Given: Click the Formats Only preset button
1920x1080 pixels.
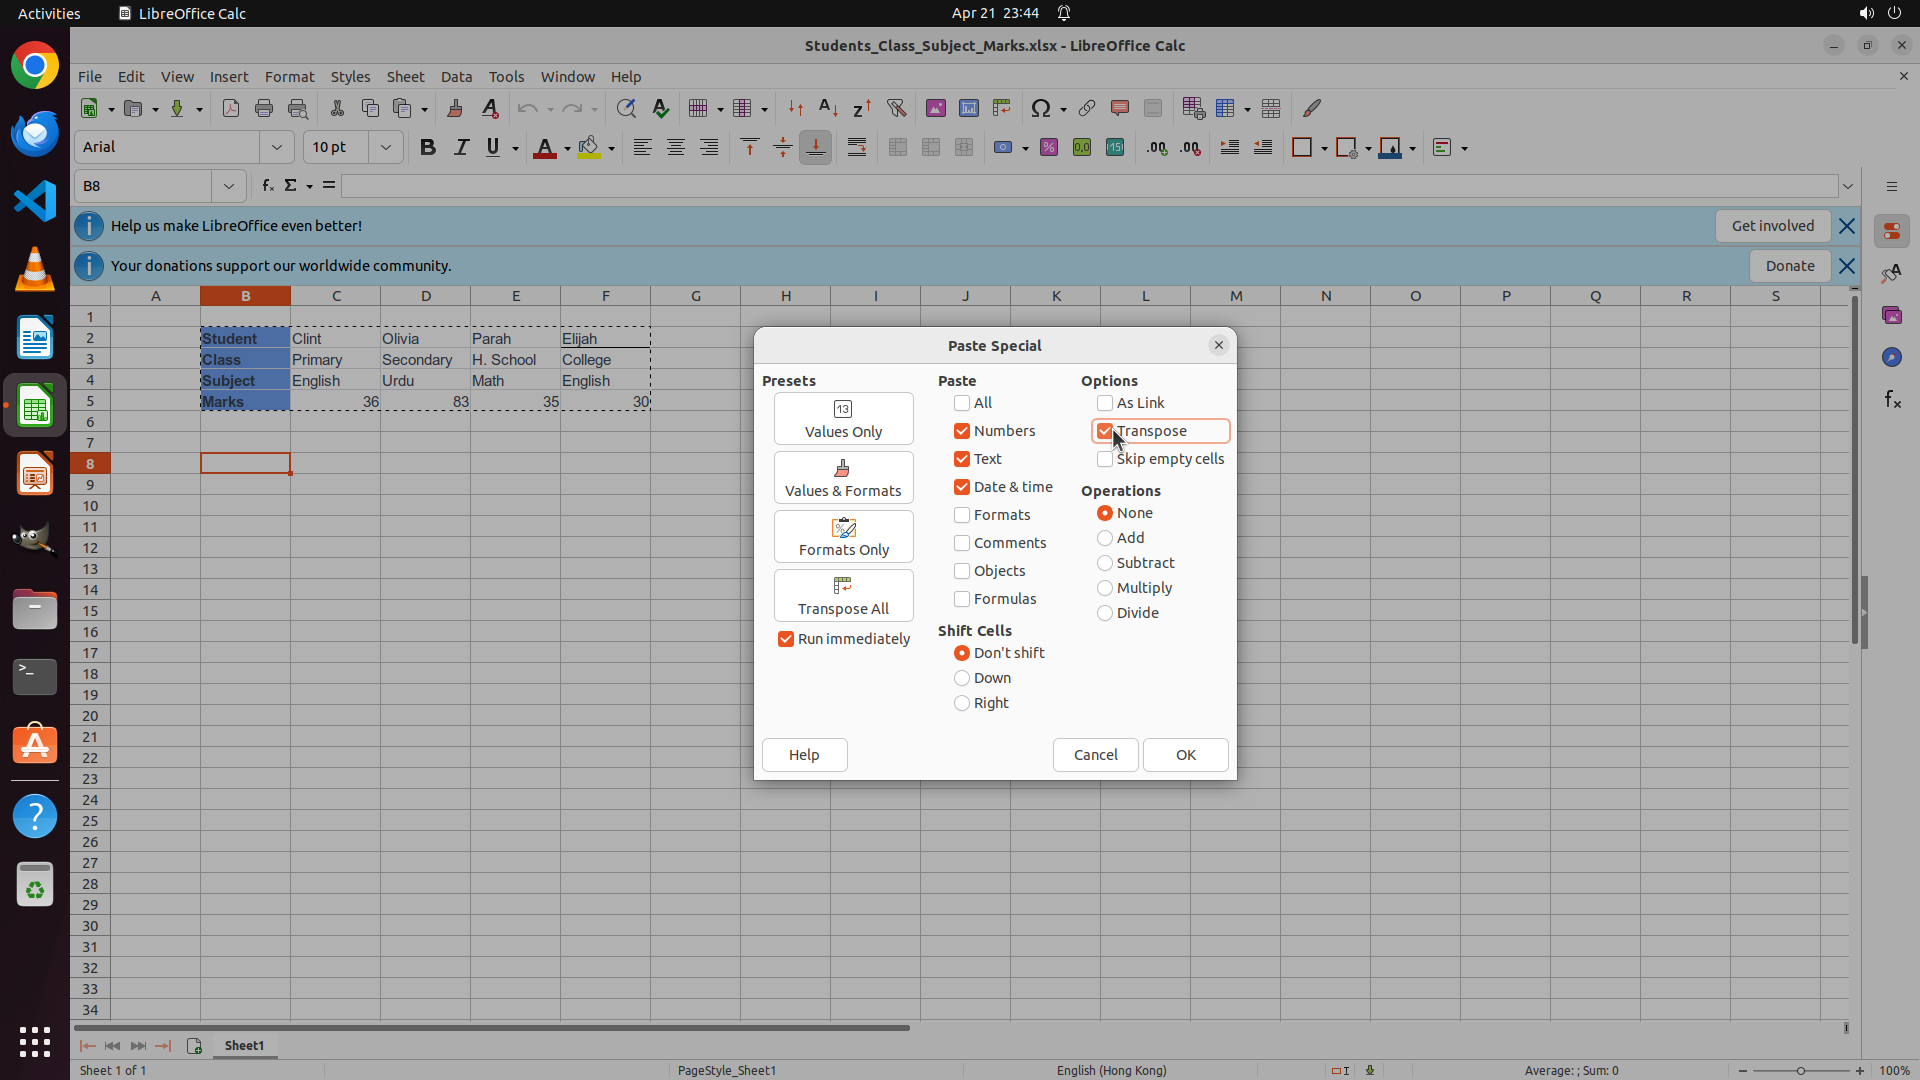Looking at the screenshot, I should 843,537.
